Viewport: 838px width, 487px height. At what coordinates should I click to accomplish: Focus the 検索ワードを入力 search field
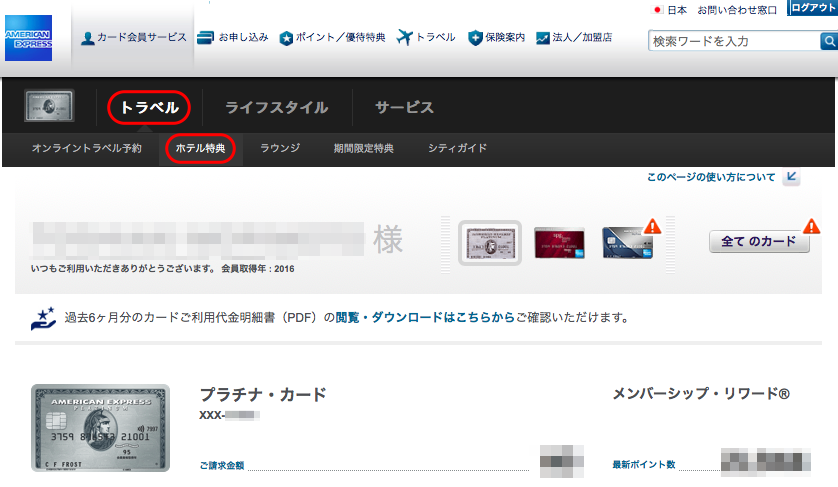[734, 41]
